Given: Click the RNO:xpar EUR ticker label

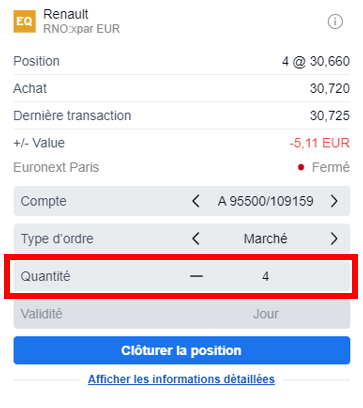Looking at the screenshot, I should point(81,29).
